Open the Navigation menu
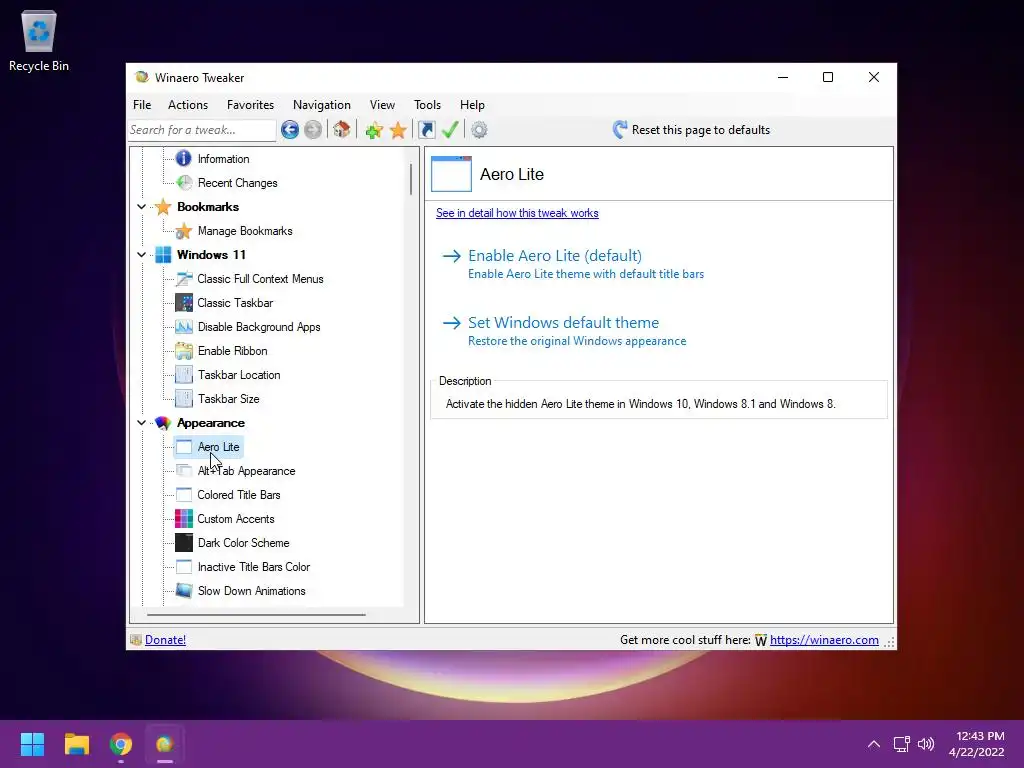The height and width of the screenshot is (768, 1024). [x=322, y=104]
